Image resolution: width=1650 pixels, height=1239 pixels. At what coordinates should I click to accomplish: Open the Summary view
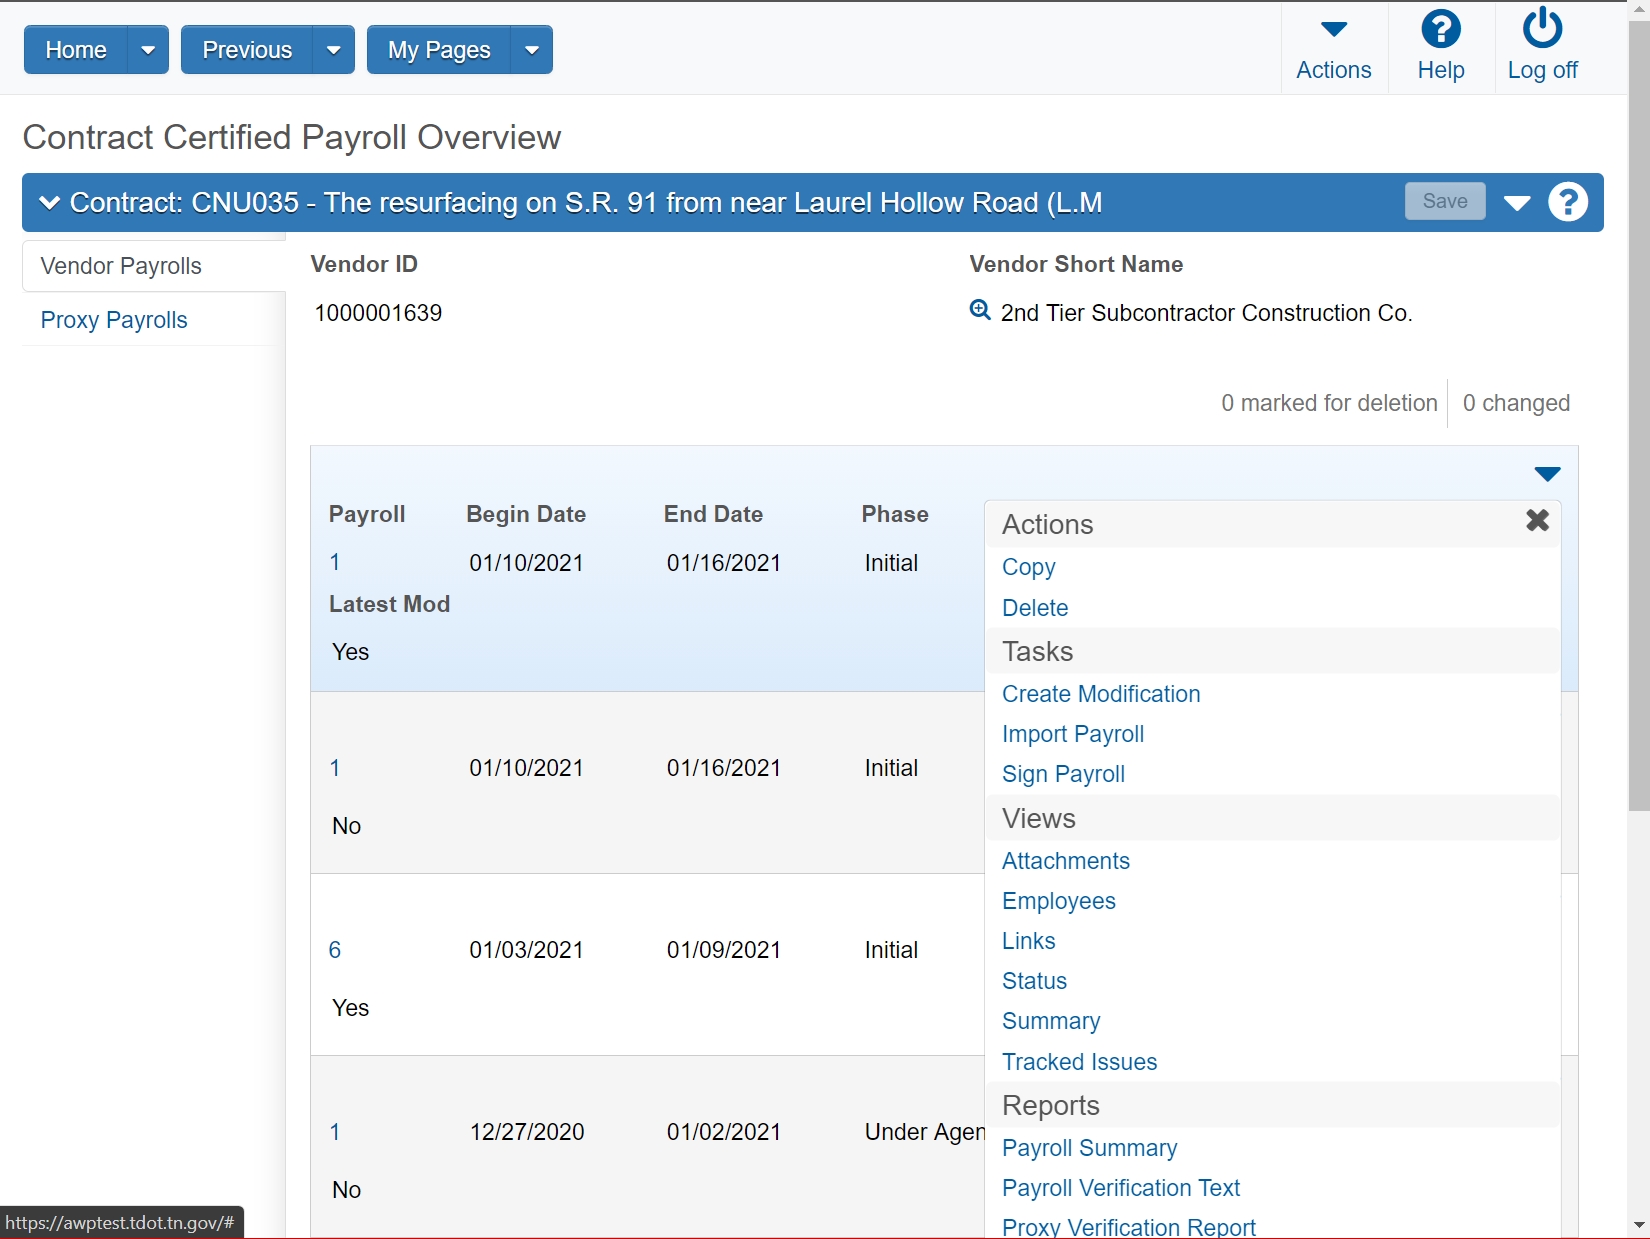1051,1021
